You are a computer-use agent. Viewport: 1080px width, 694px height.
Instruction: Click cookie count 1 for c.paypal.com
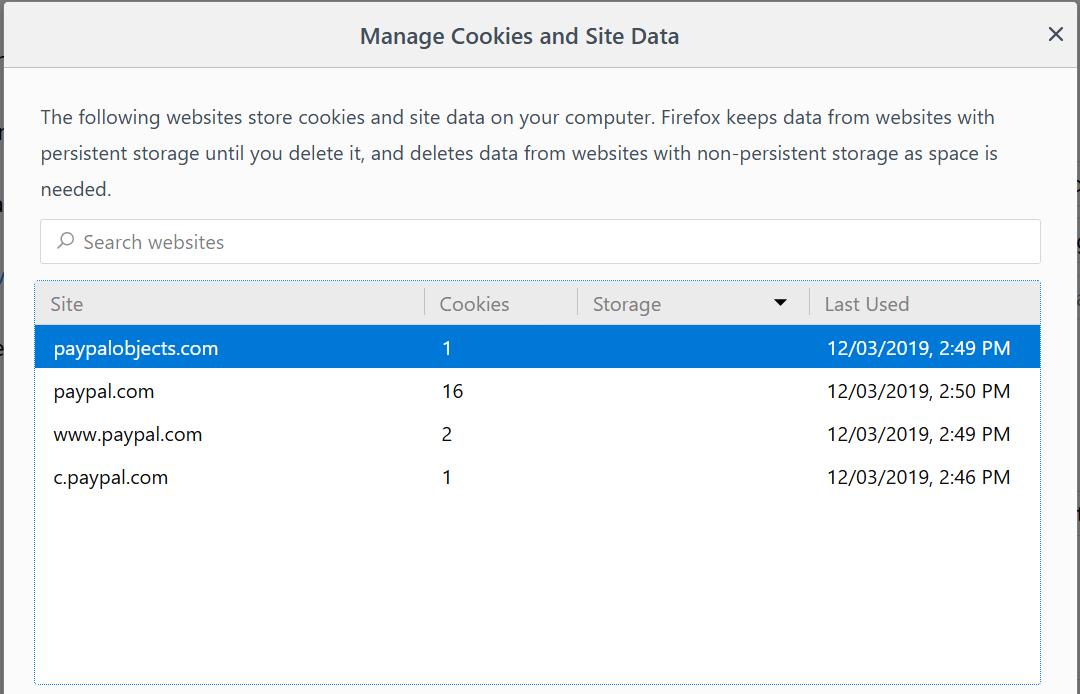tap(447, 477)
